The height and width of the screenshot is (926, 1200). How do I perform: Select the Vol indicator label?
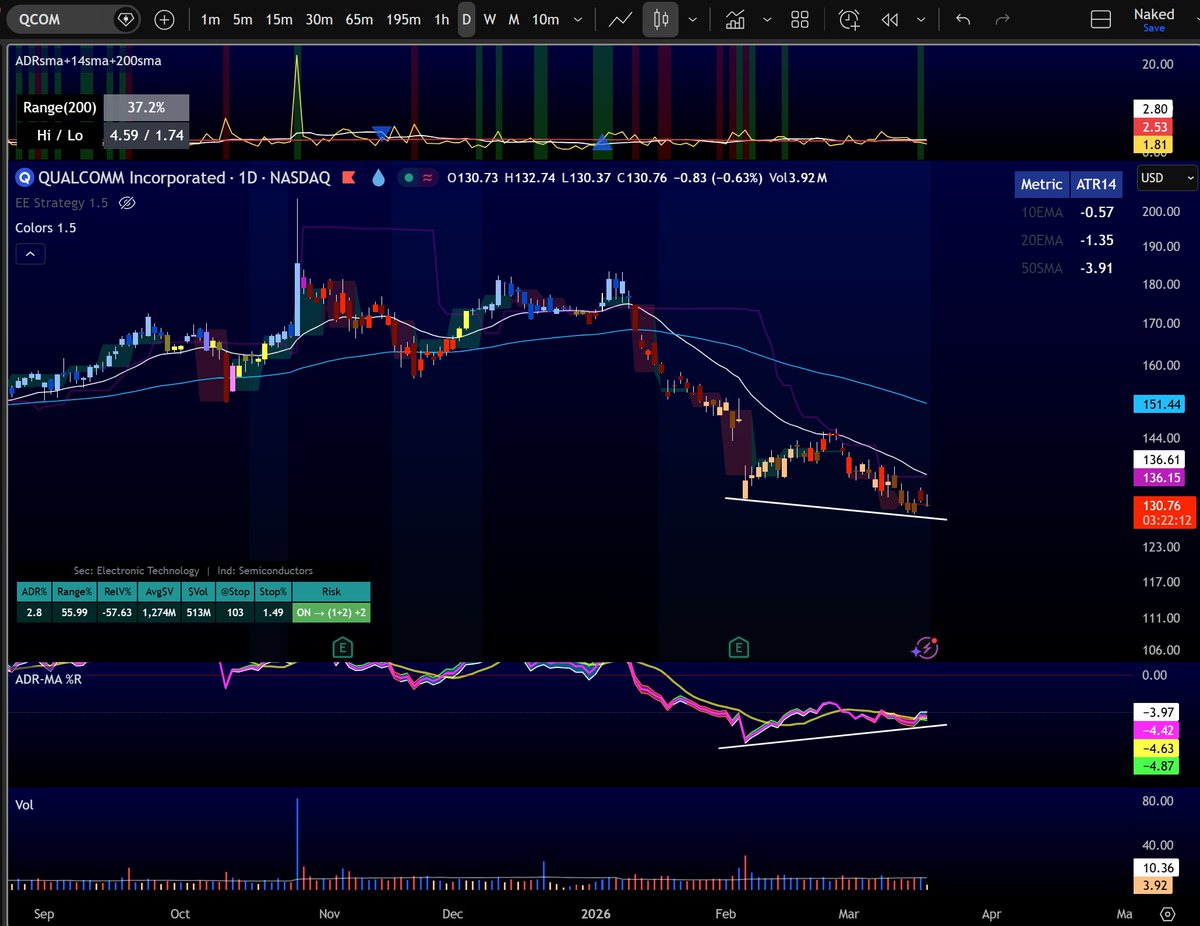24,804
